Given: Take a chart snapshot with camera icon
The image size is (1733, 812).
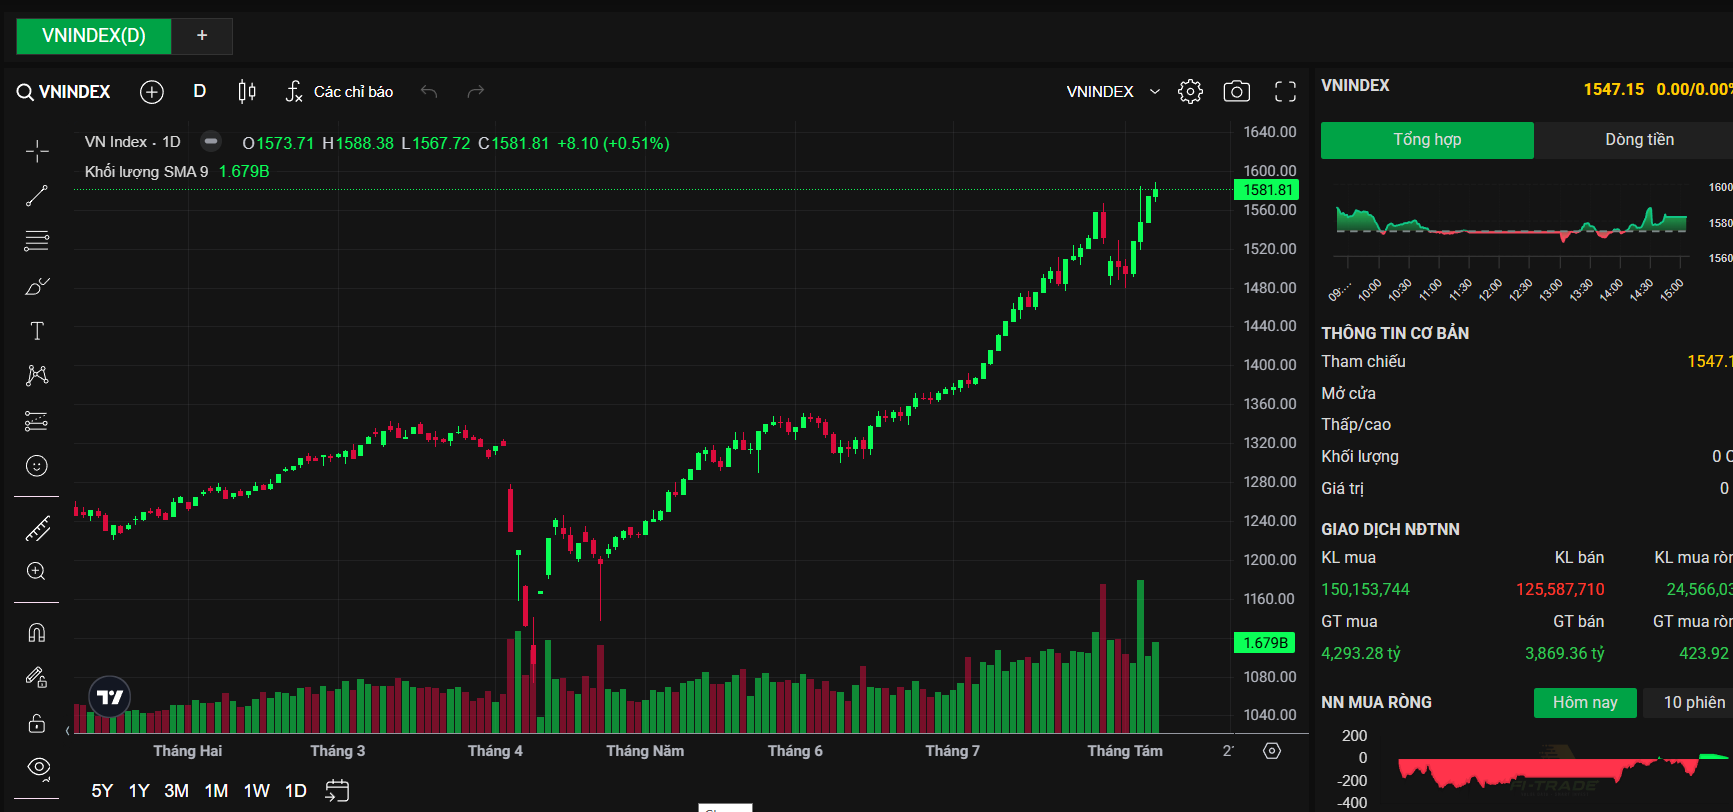Looking at the screenshot, I should 1237,92.
